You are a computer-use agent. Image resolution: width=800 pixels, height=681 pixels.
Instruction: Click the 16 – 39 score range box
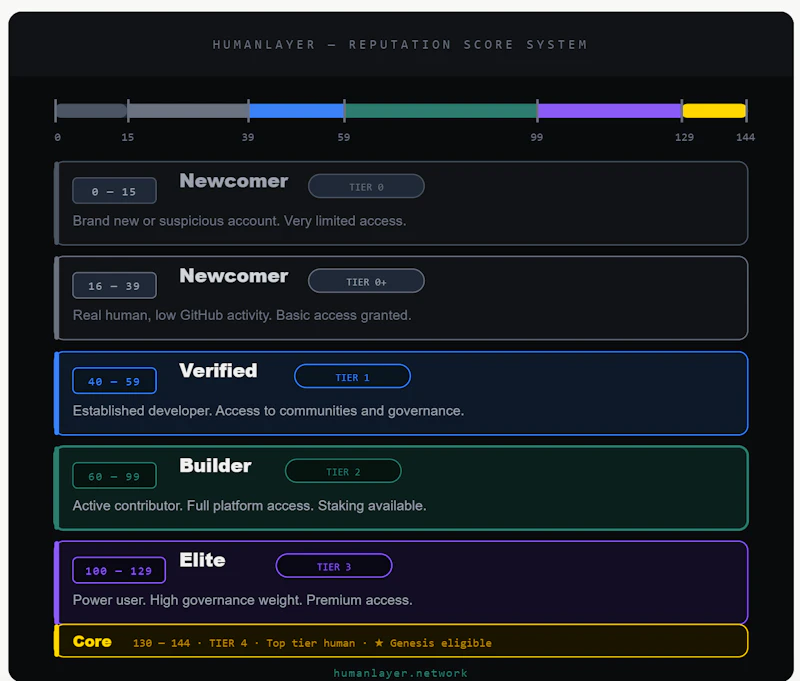(114, 286)
